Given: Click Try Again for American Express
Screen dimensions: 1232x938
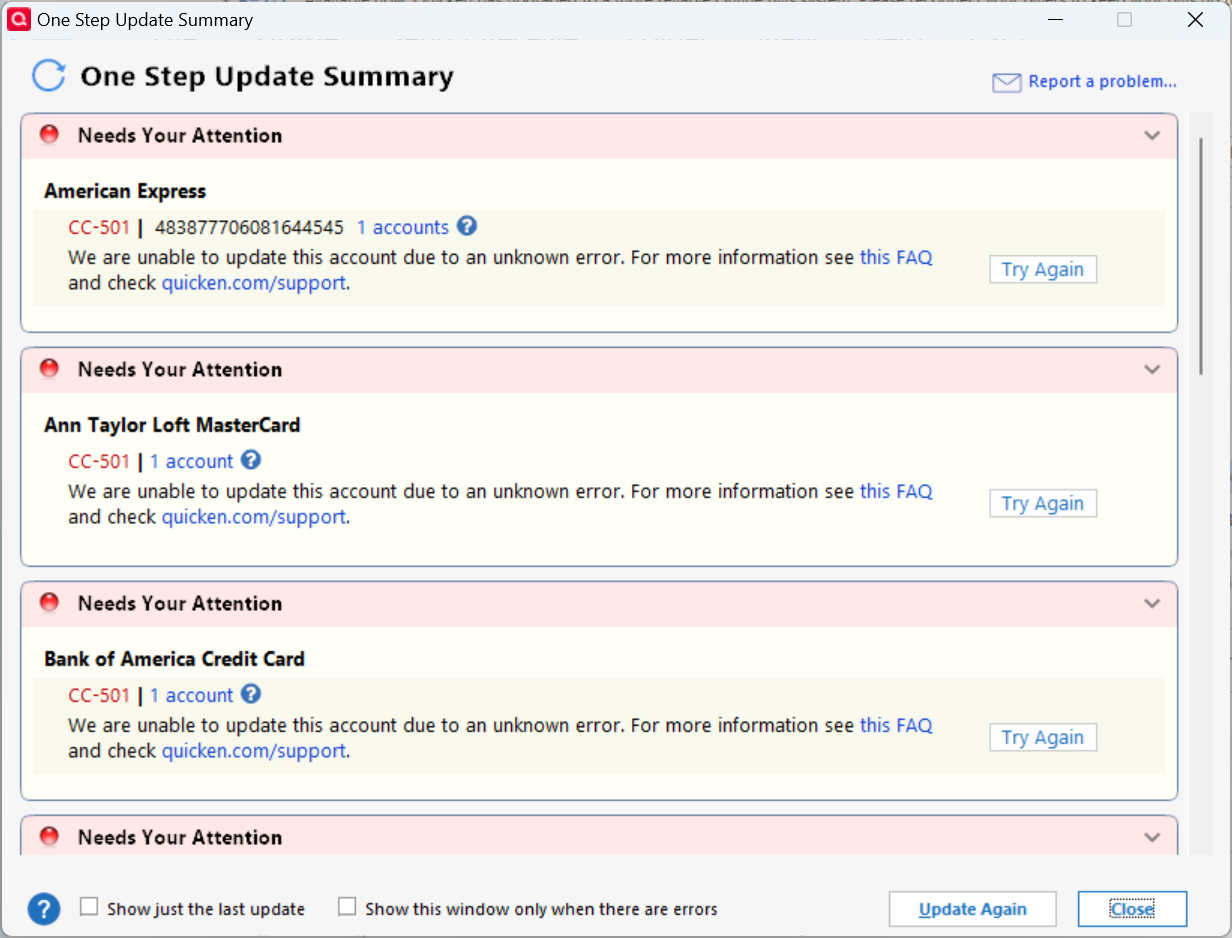Looking at the screenshot, I should pyautogui.click(x=1043, y=270).
